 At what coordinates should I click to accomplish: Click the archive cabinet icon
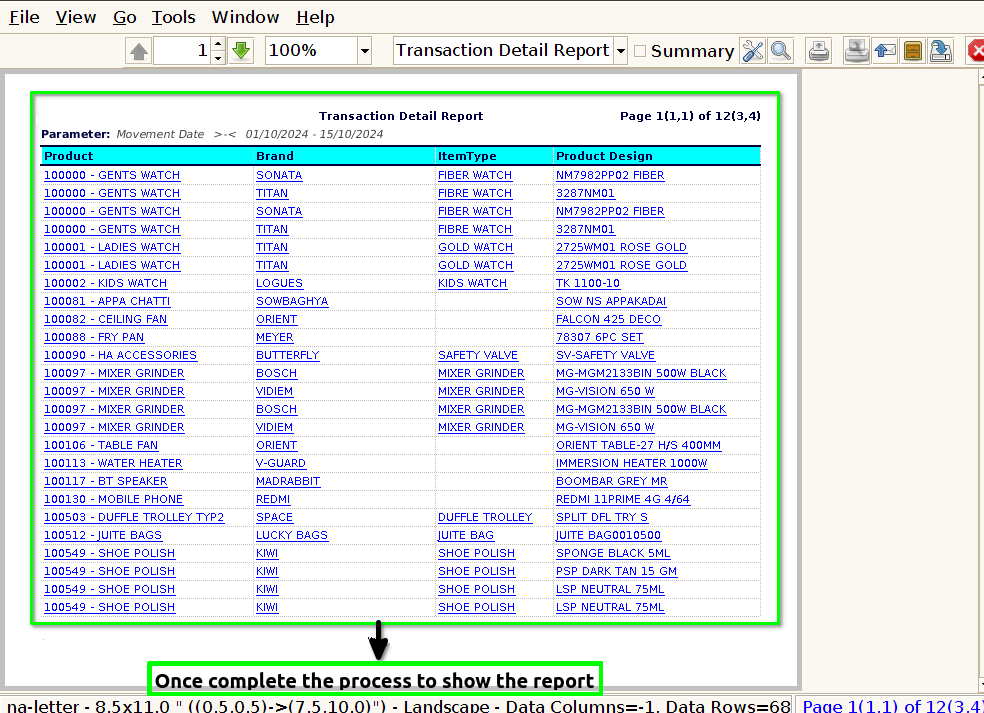[x=913, y=51]
